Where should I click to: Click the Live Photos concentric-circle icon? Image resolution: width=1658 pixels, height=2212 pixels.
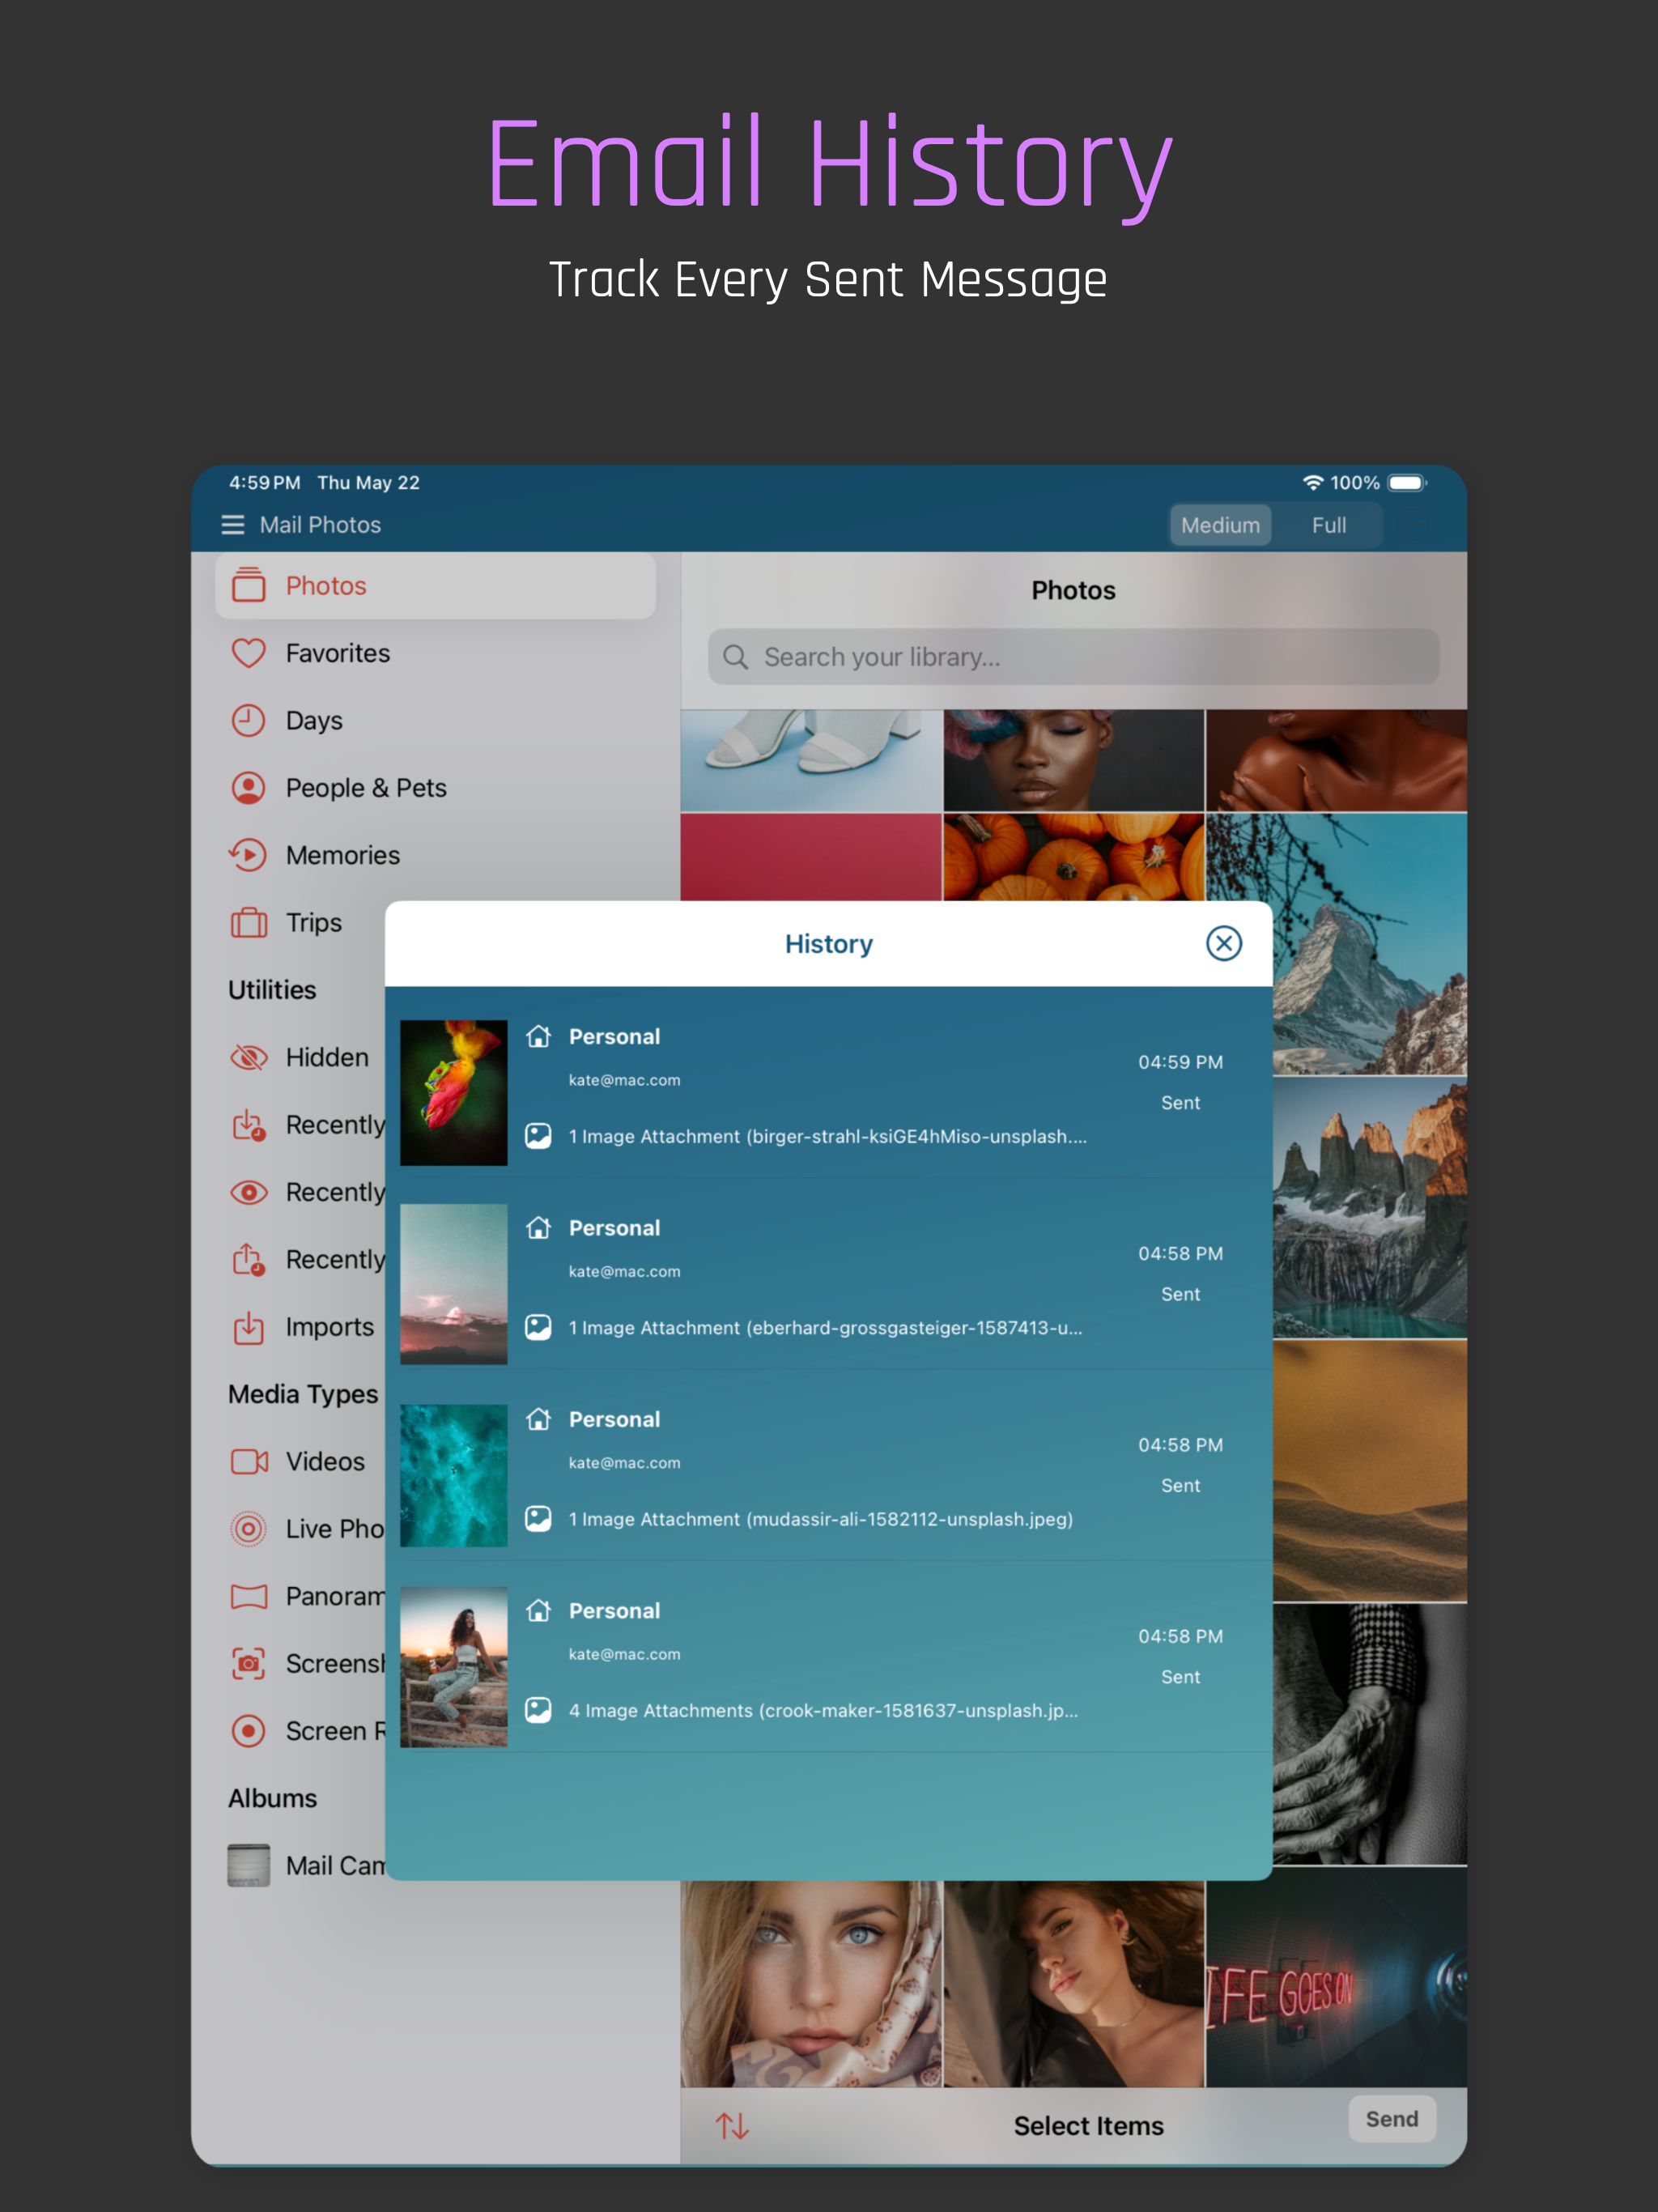[249, 1529]
